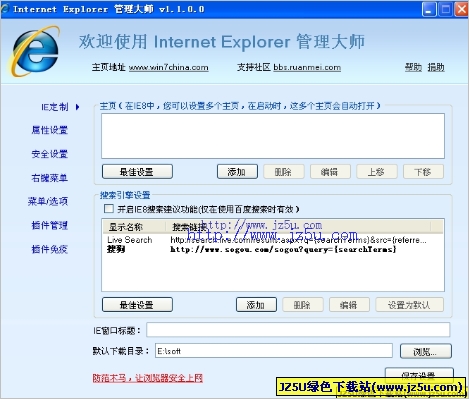Open the 防范木马 red link
Screen dimensions: 469x399
coord(148,378)
